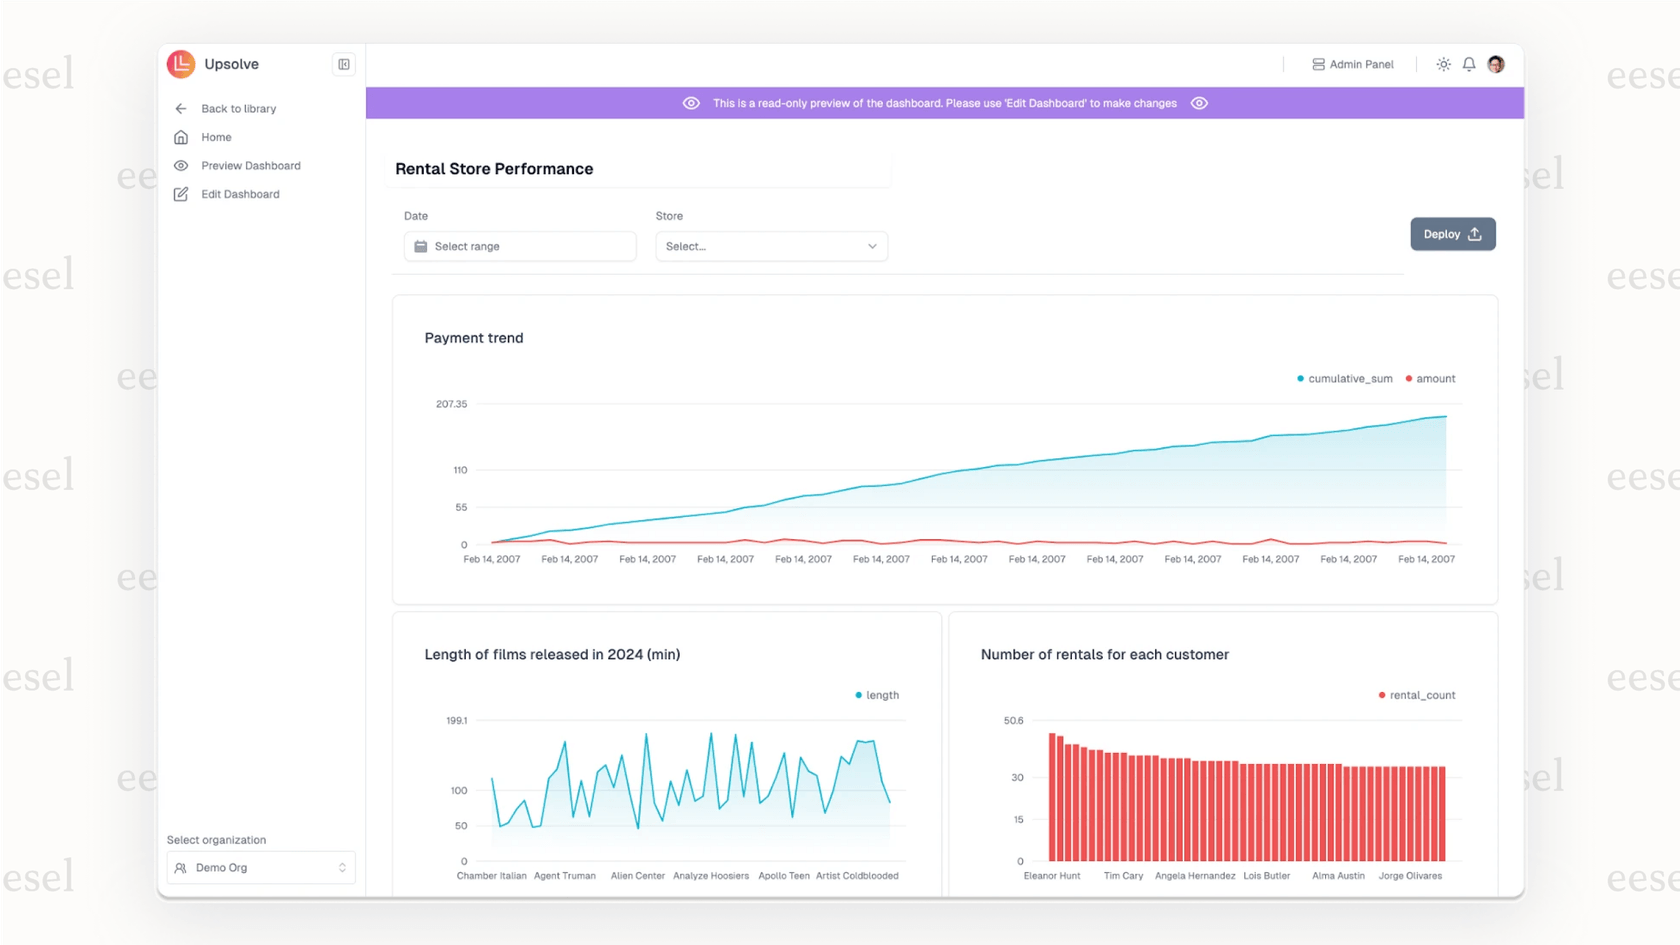Switch to Preview Dashboard

coord(250,165)
